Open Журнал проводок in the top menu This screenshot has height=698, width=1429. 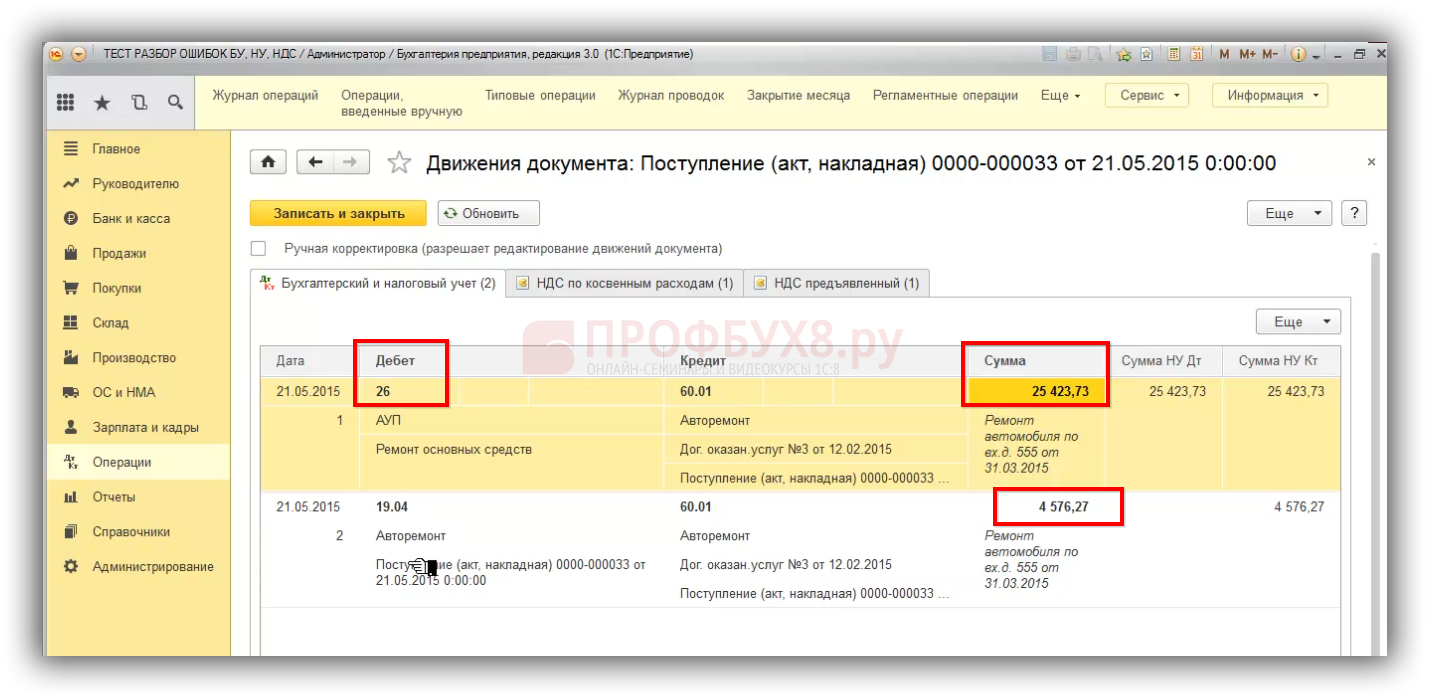click(x=670, y=95)
